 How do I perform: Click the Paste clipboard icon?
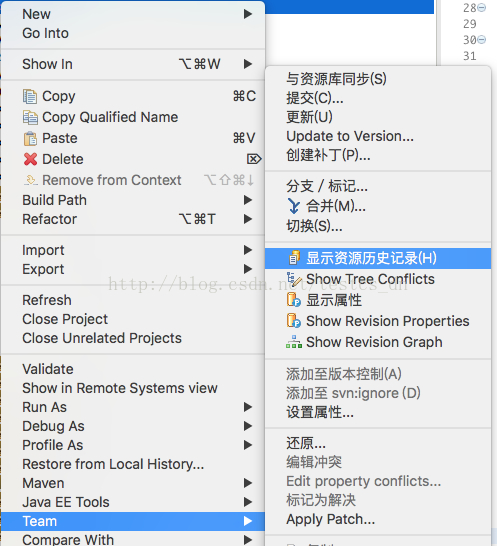pos(30,139)
